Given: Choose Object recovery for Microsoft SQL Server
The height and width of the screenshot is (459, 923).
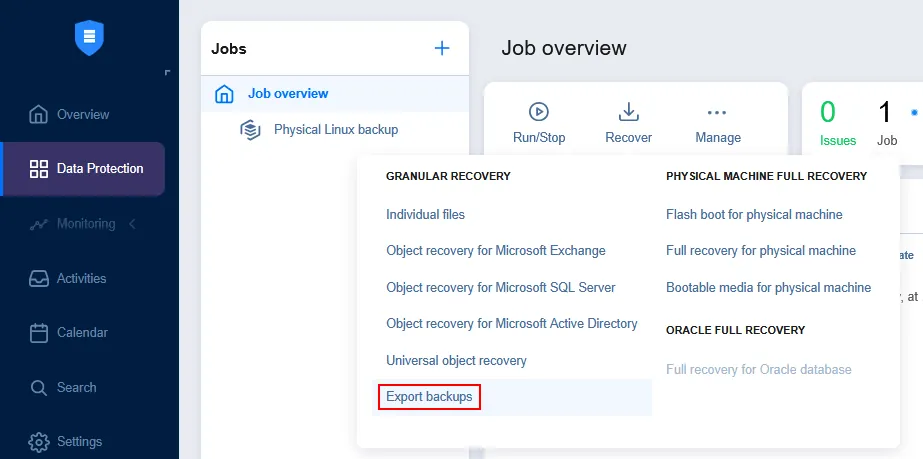Looking at the screenshot, I should pos(501,288).
